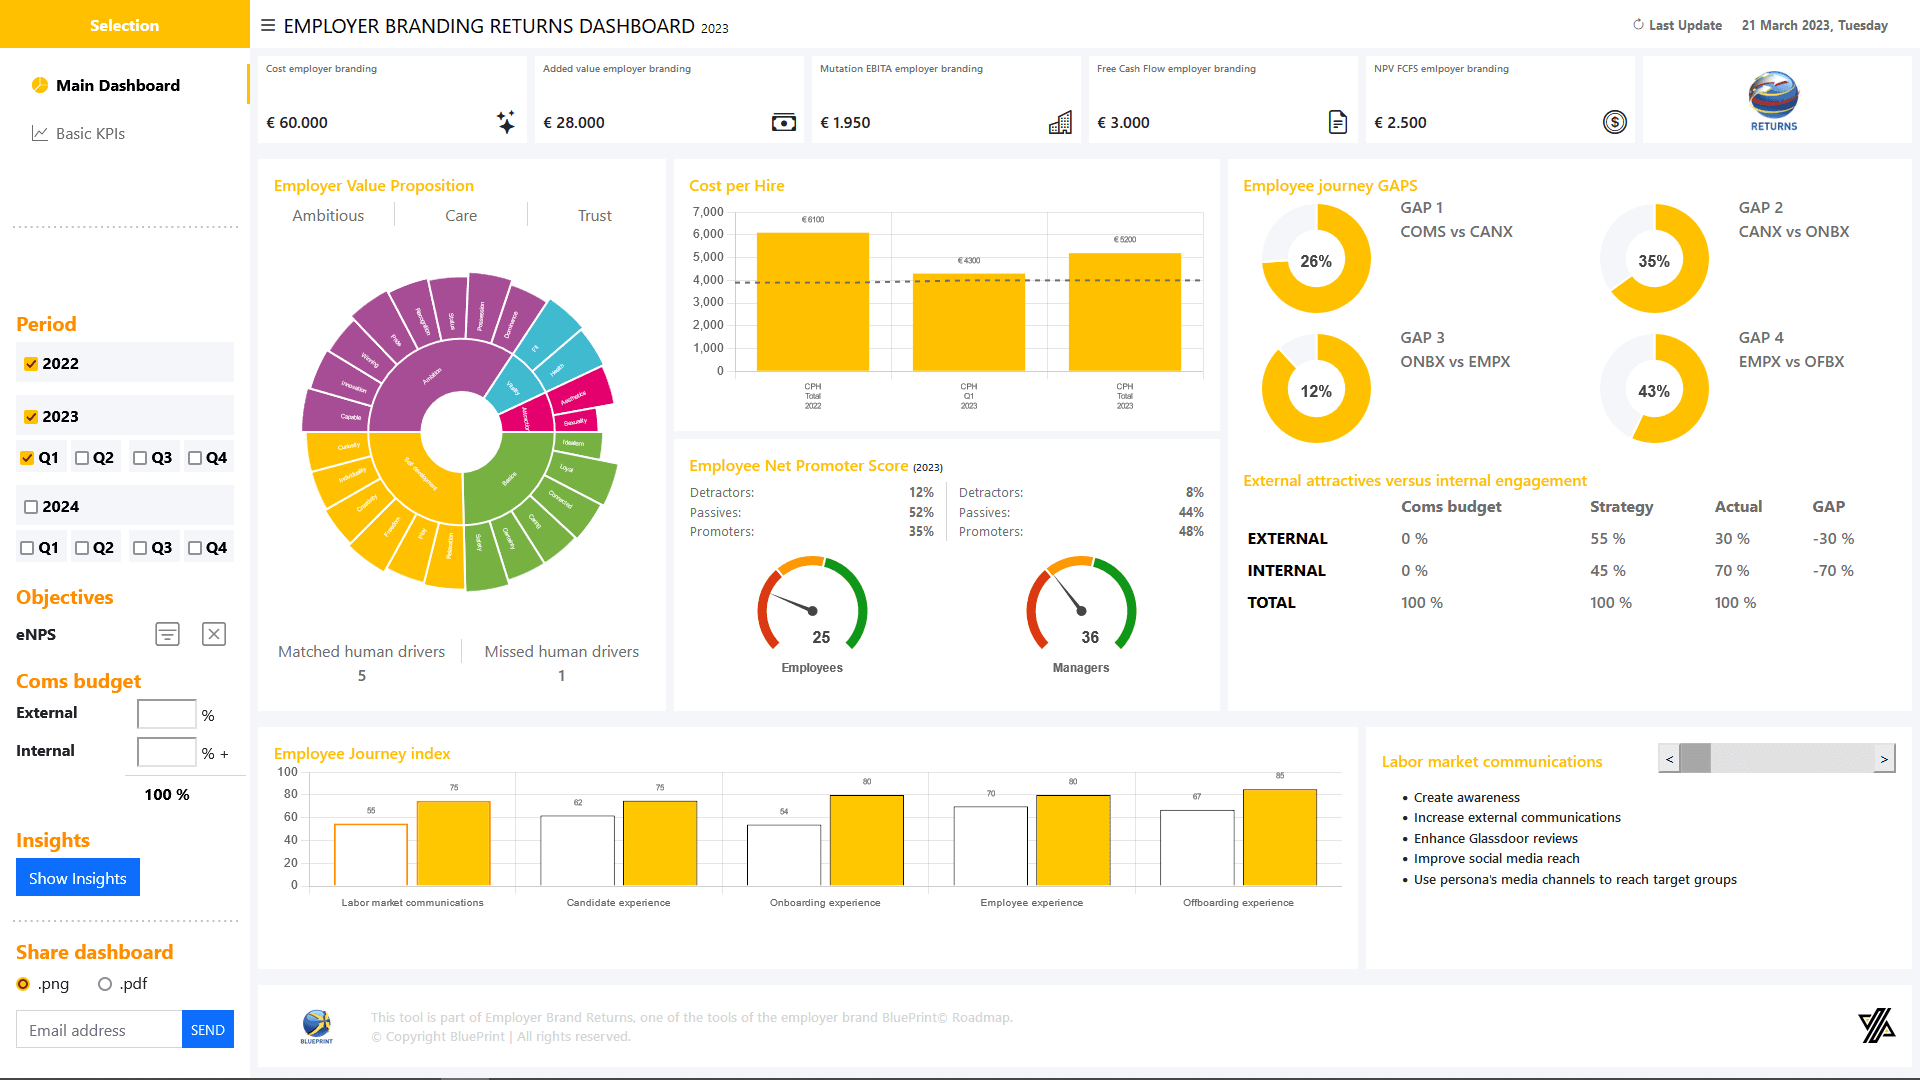
Task: Click the building chart icon on Mutation EBITA card
Action: pyautogui.click(x=1060, y=122)
